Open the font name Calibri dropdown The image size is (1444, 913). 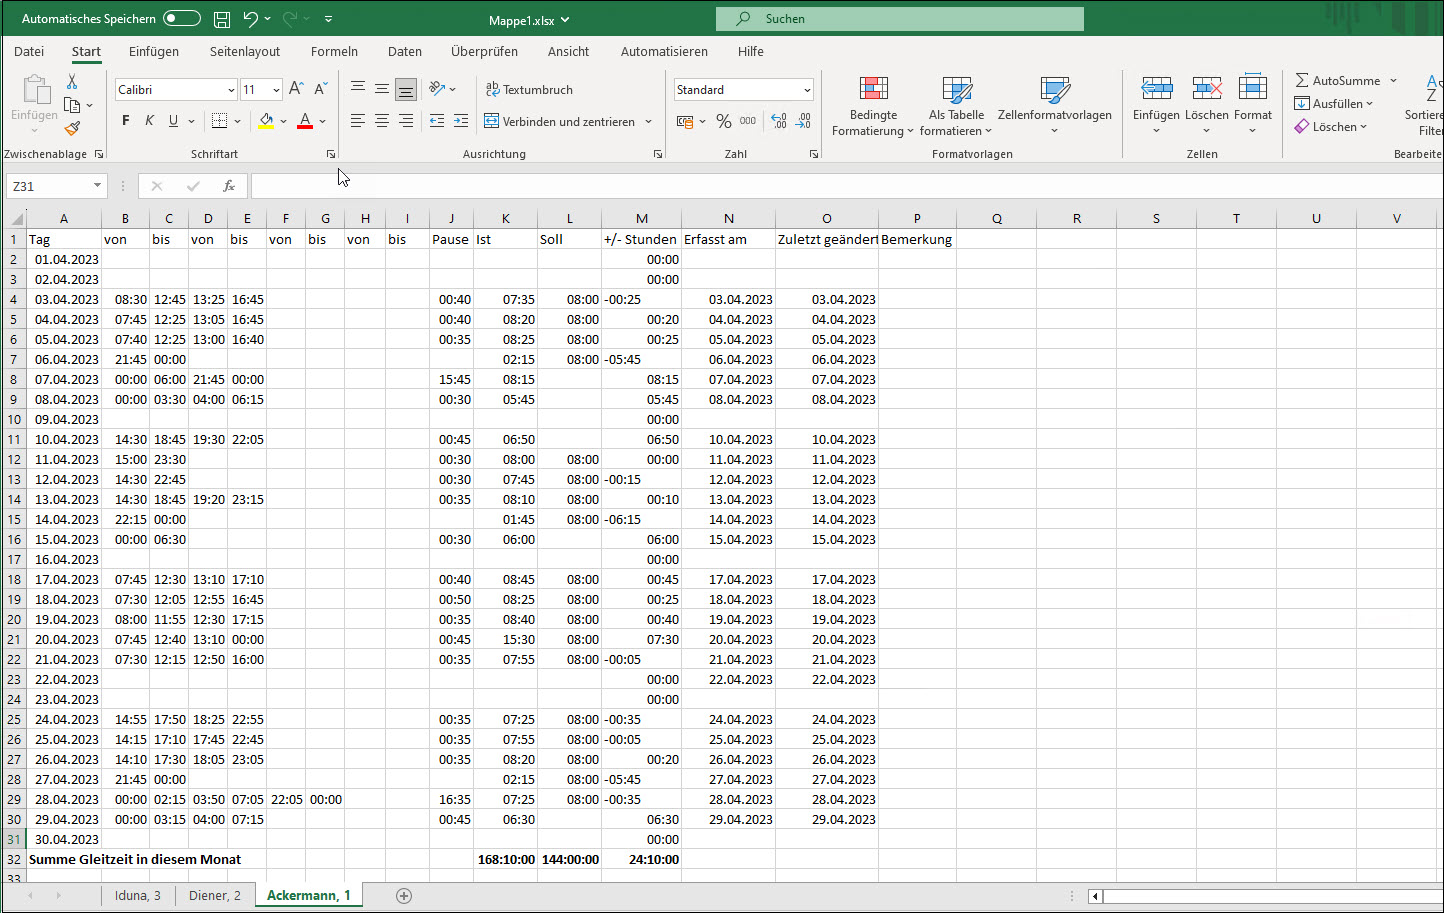(231, 90)
